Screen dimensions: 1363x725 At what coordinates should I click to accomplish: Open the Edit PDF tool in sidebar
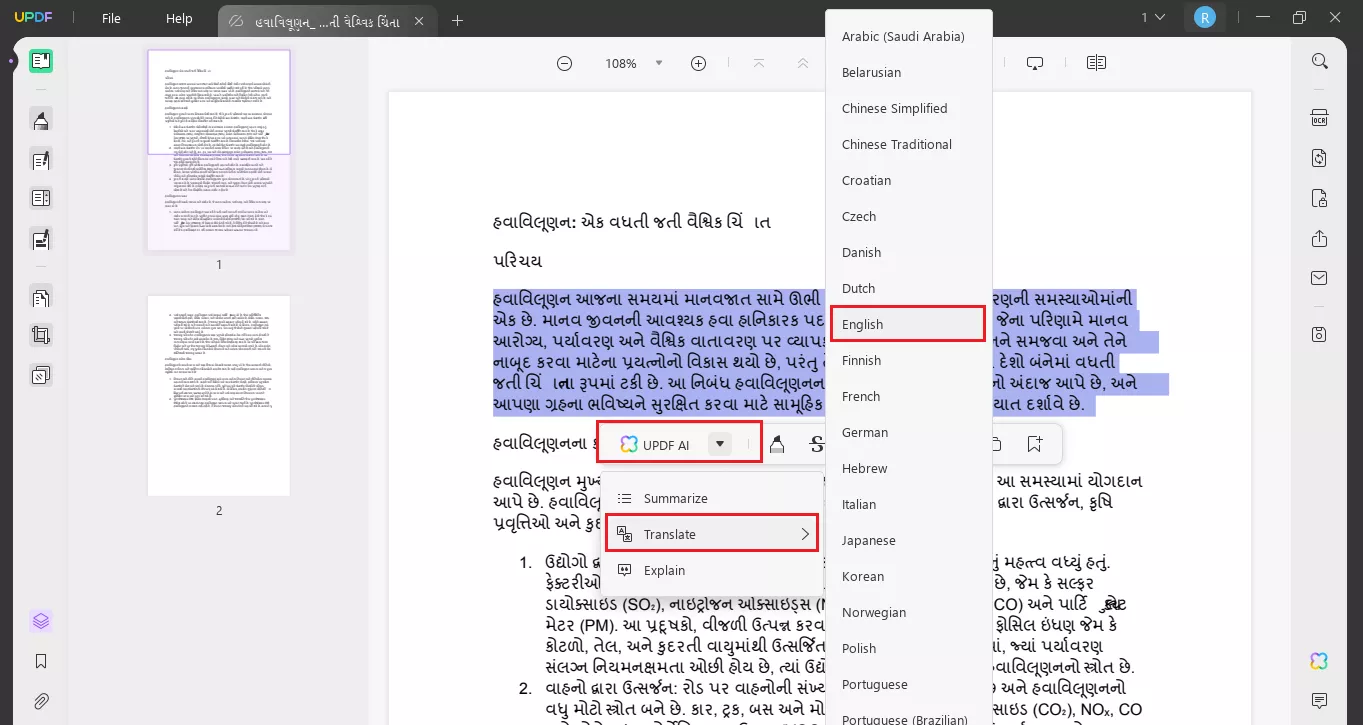(41, 159)
